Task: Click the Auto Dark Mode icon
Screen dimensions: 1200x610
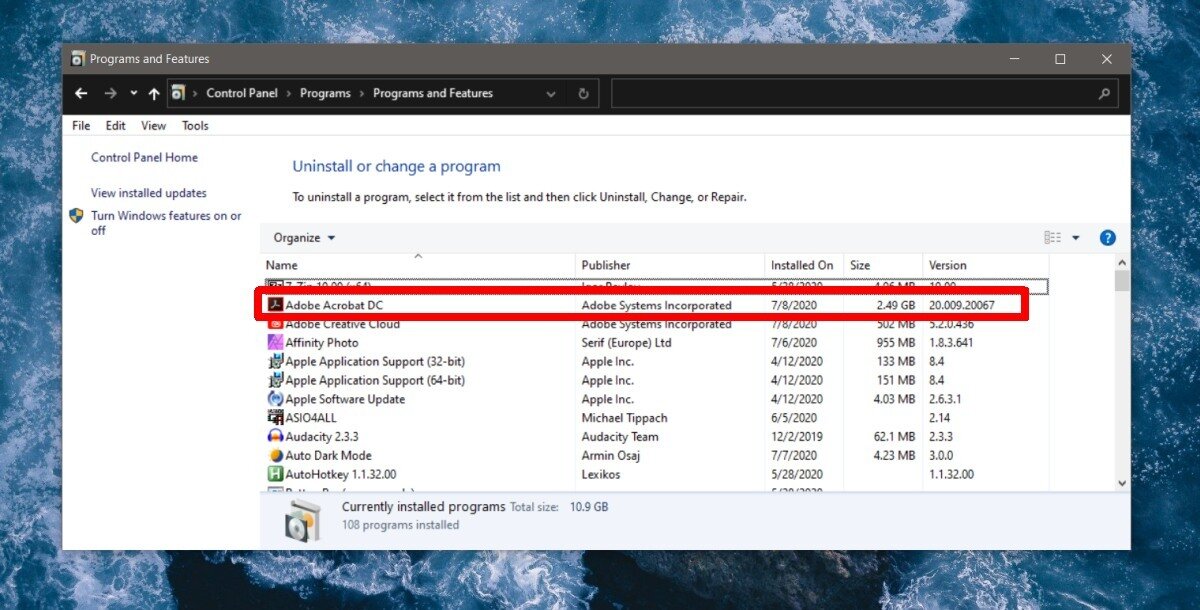Action: (x=275, y=455)
